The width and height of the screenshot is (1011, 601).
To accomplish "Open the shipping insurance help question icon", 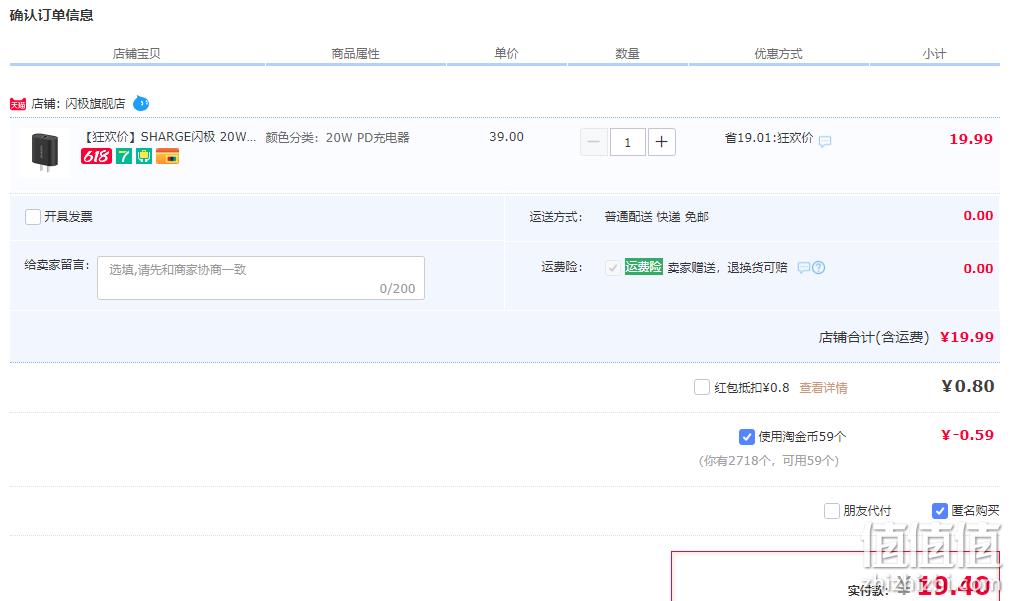I will pos(818,268).
